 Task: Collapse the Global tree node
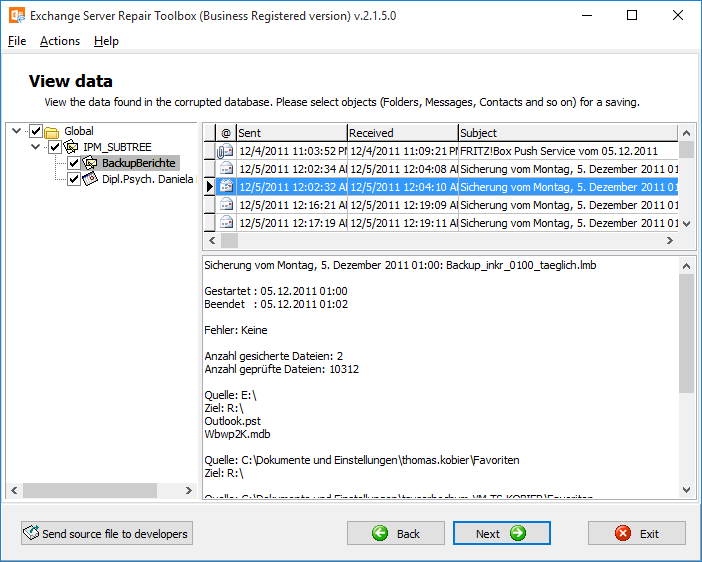click(17, 131)
